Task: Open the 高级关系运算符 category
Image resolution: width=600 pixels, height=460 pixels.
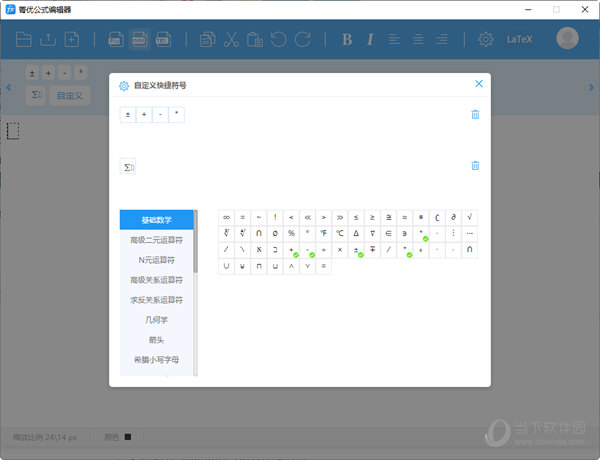Action: click(157, 280)
